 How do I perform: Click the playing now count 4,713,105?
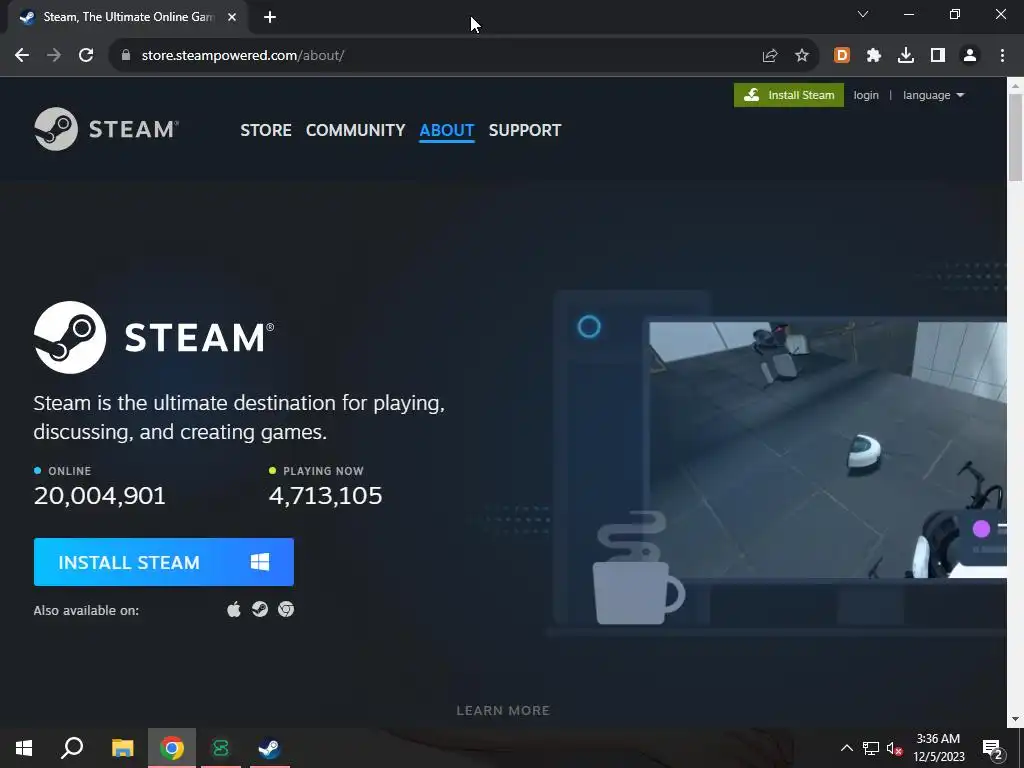325,496
